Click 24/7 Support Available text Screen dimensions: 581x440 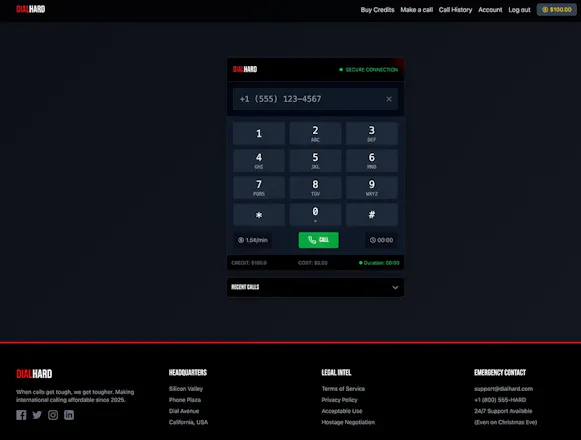pyautogui.click(x=503, y=411)
